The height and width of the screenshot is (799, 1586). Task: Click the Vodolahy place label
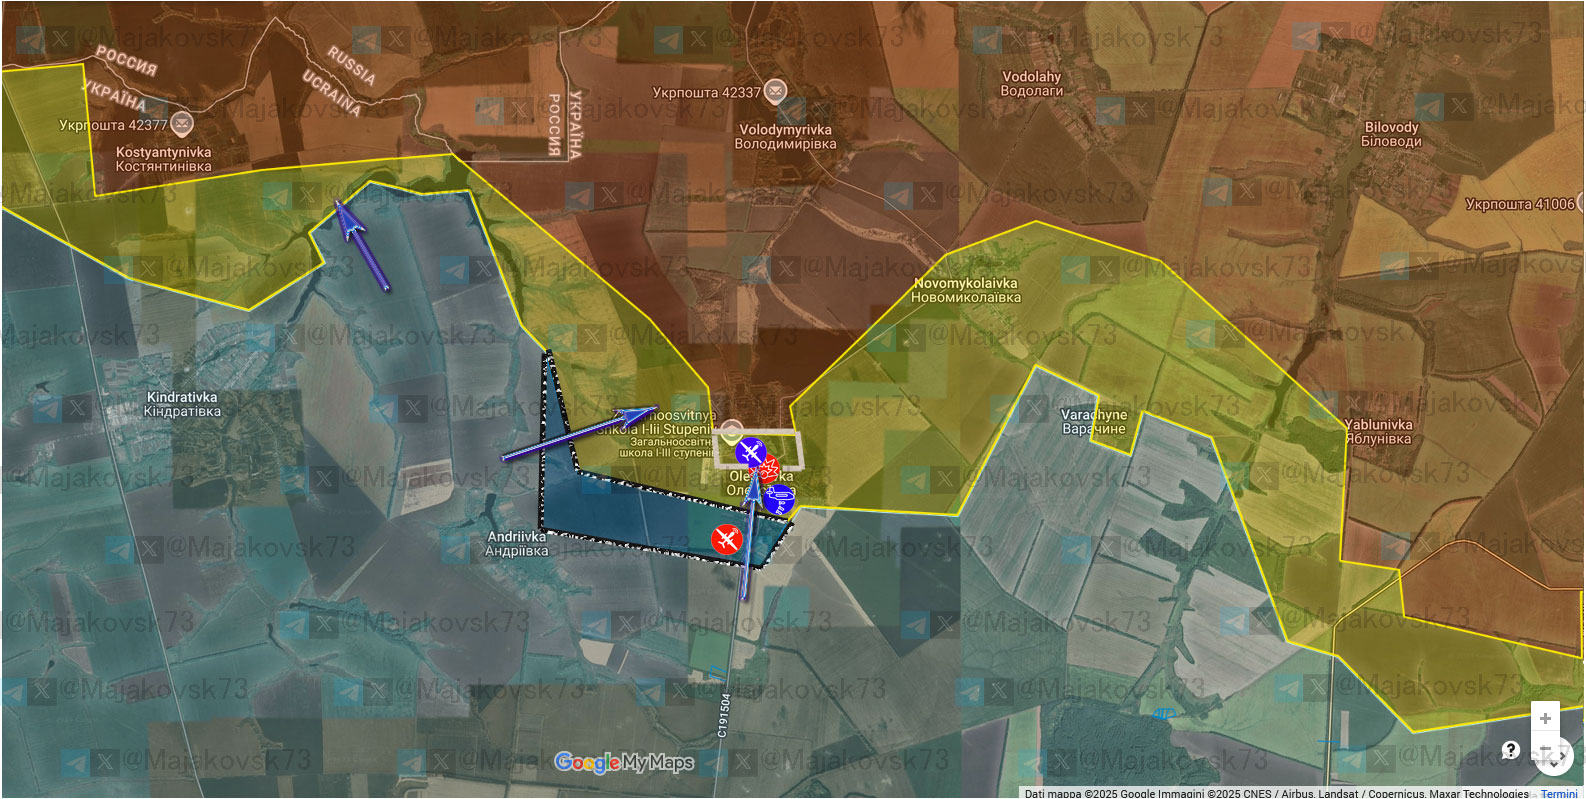pyautogui.click(x=1031, y=83)
